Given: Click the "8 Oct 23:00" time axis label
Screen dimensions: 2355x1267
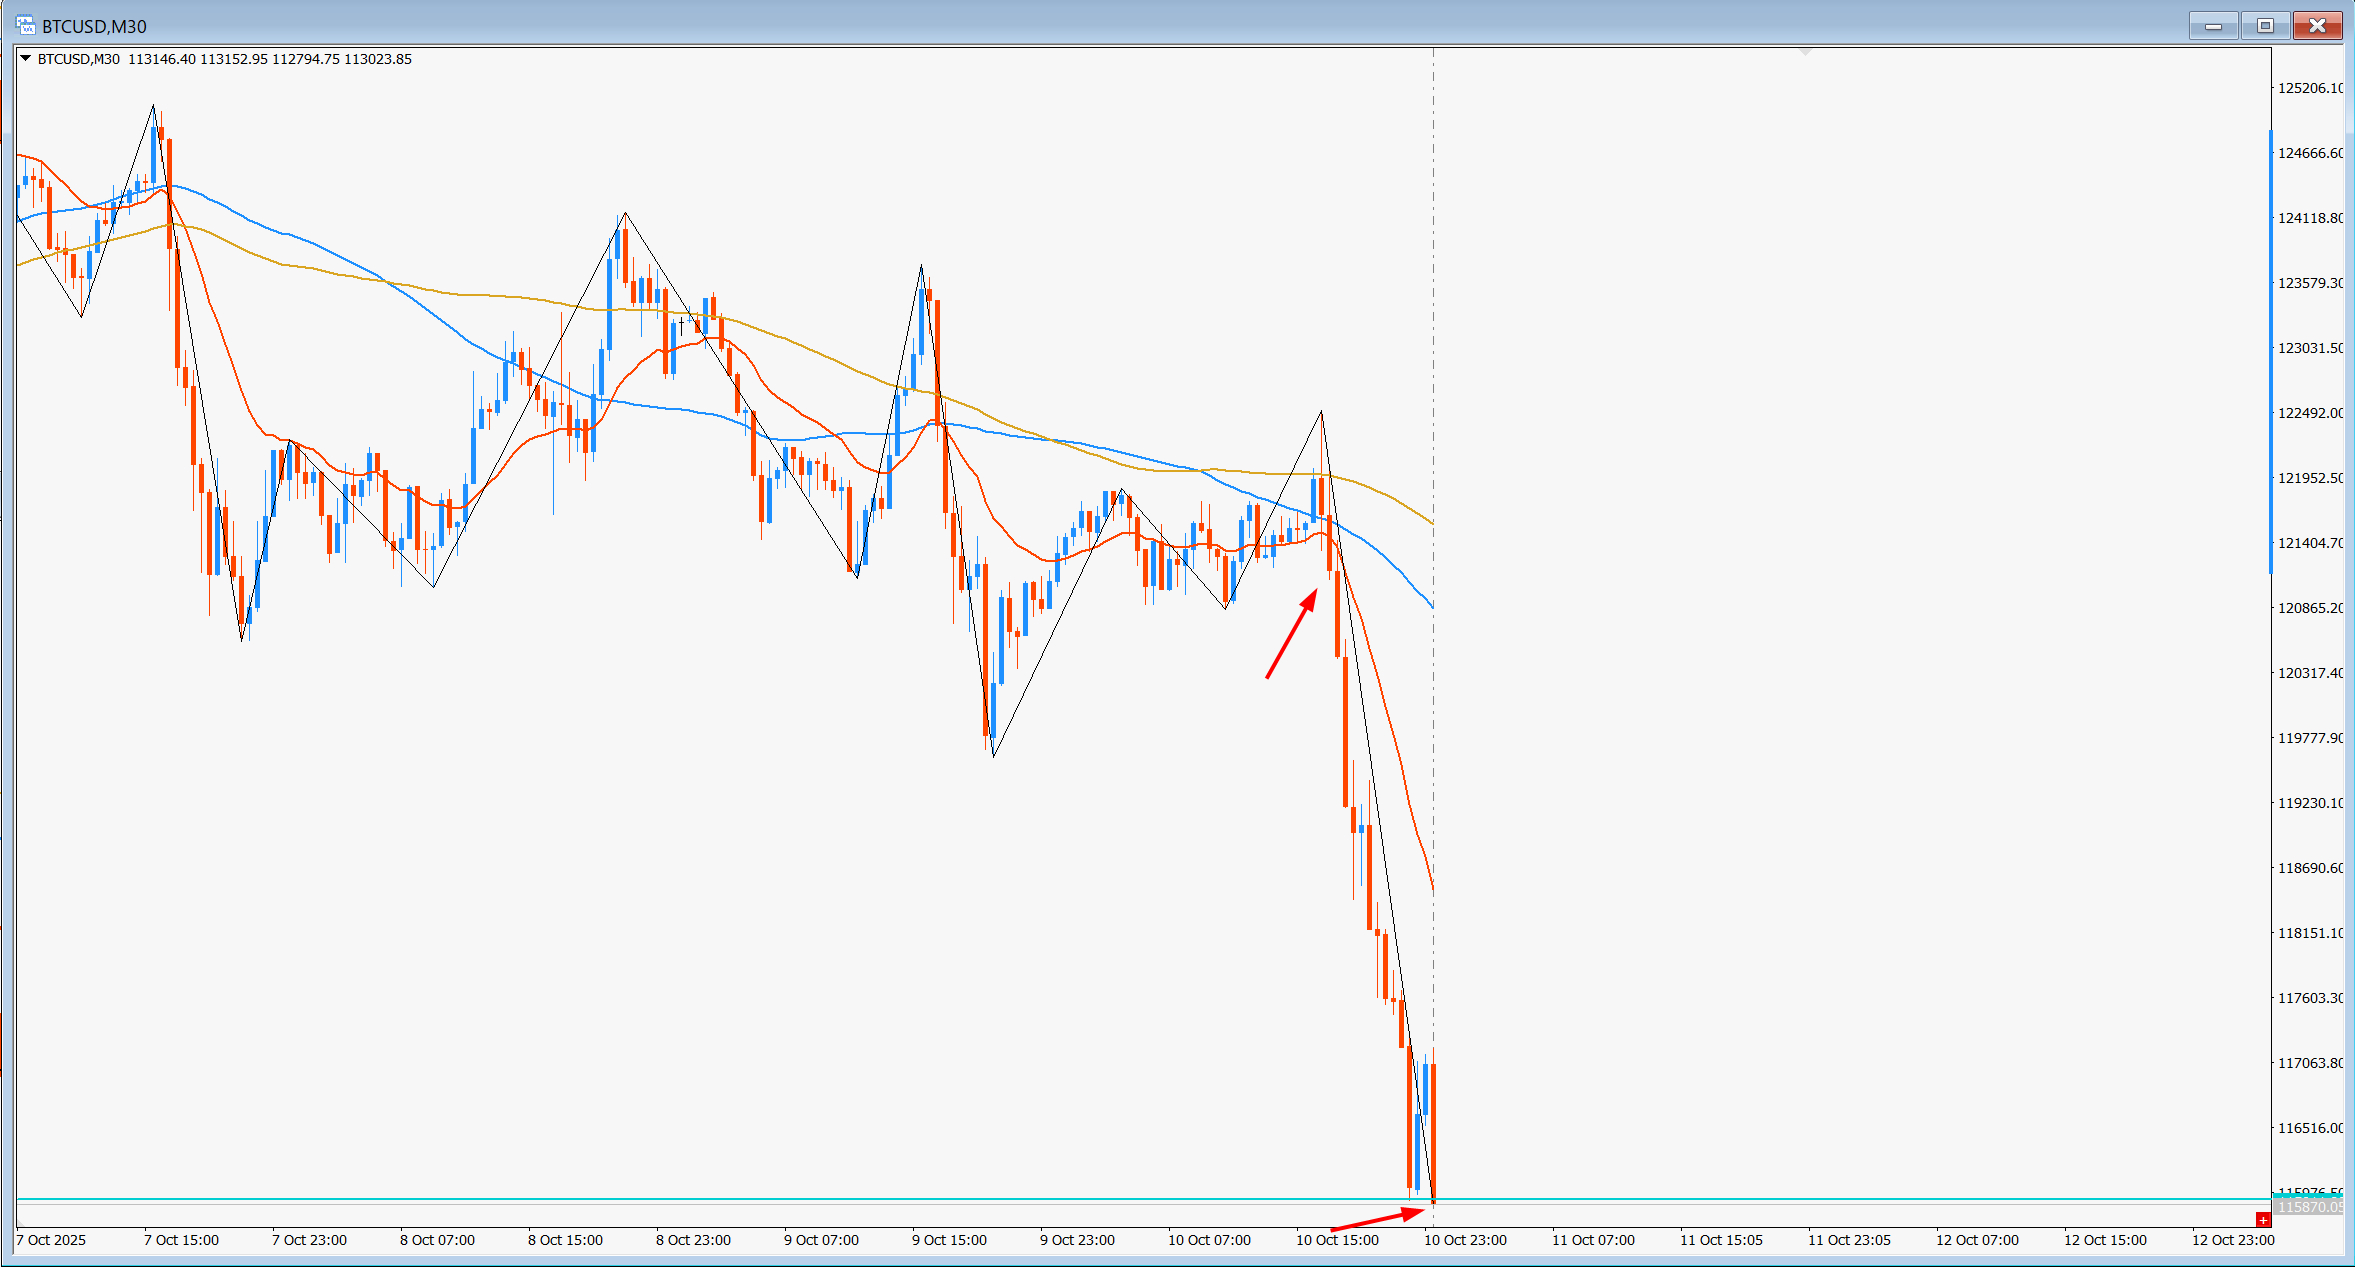Looking at the screenshot, I should 694,1240.
